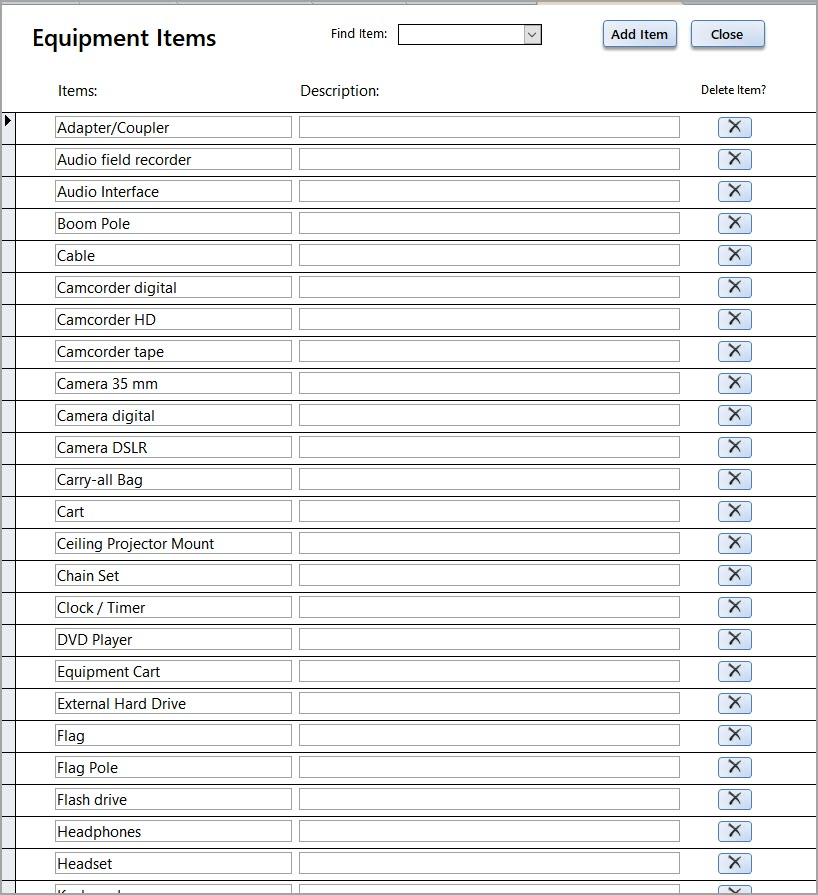Delete the Boom Pole item

pyautogui.click(x=734, y=223)
